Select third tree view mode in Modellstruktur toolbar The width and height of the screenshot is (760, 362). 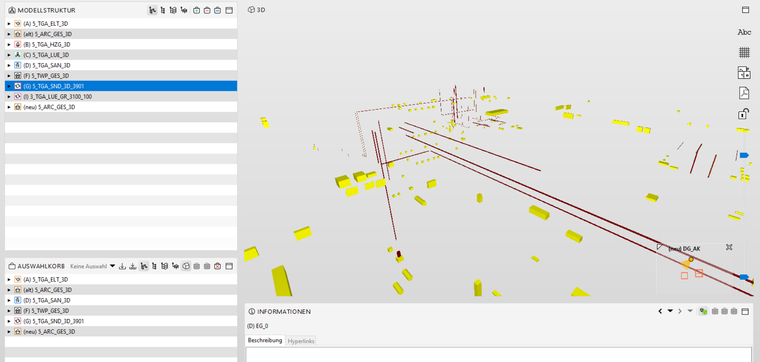[173, 10]
